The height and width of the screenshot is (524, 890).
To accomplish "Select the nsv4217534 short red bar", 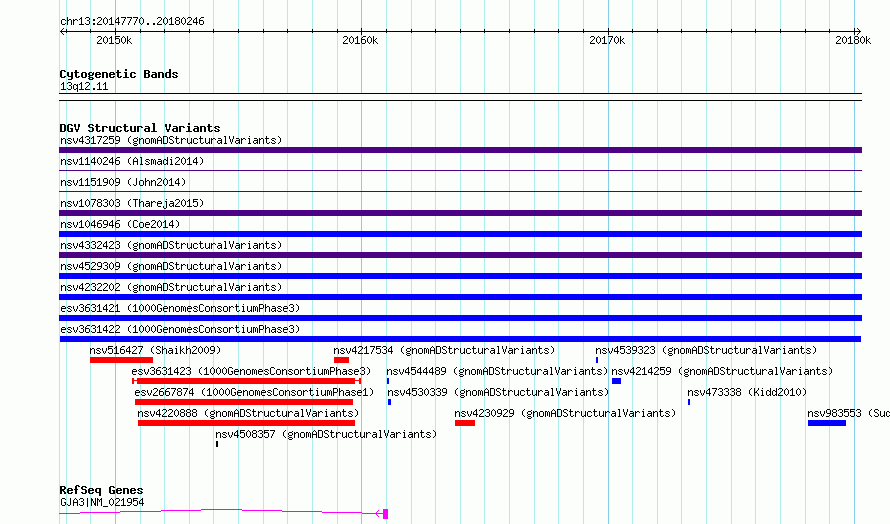I will 342,360.
